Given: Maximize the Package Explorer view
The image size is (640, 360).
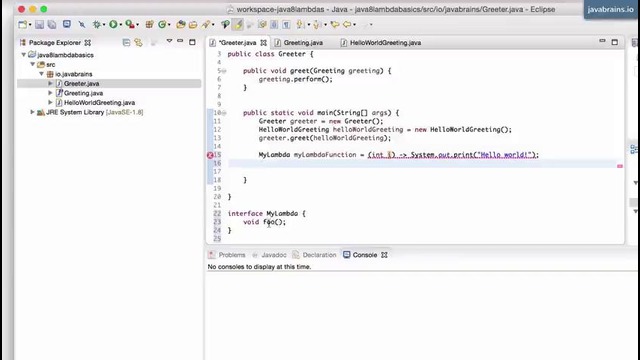Looking at the screenshot, I should click(192, 42).
